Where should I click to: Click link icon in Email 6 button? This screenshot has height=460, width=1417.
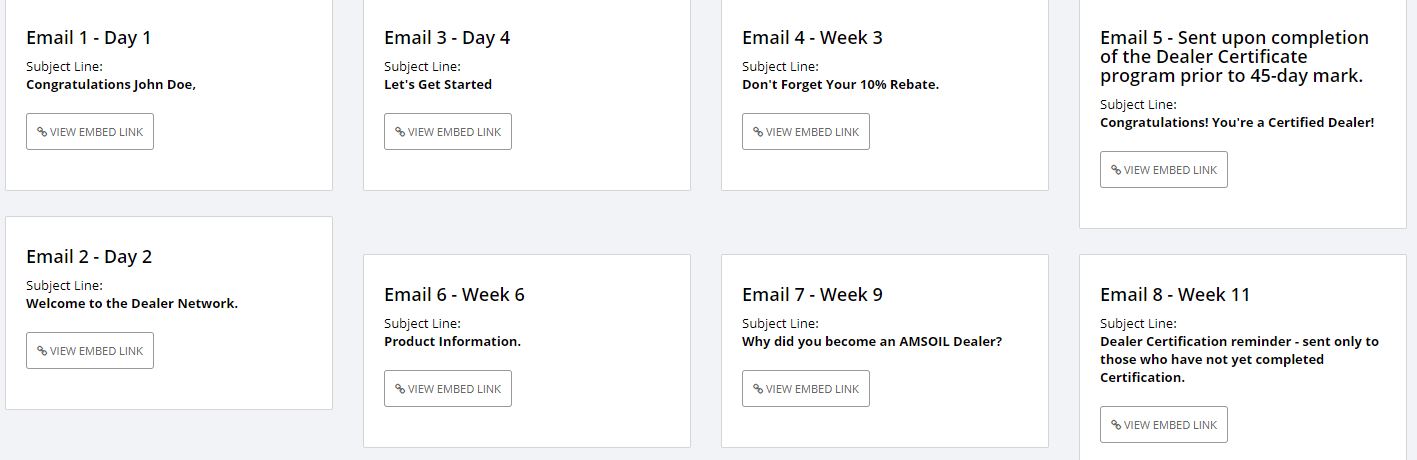[400, 389]
